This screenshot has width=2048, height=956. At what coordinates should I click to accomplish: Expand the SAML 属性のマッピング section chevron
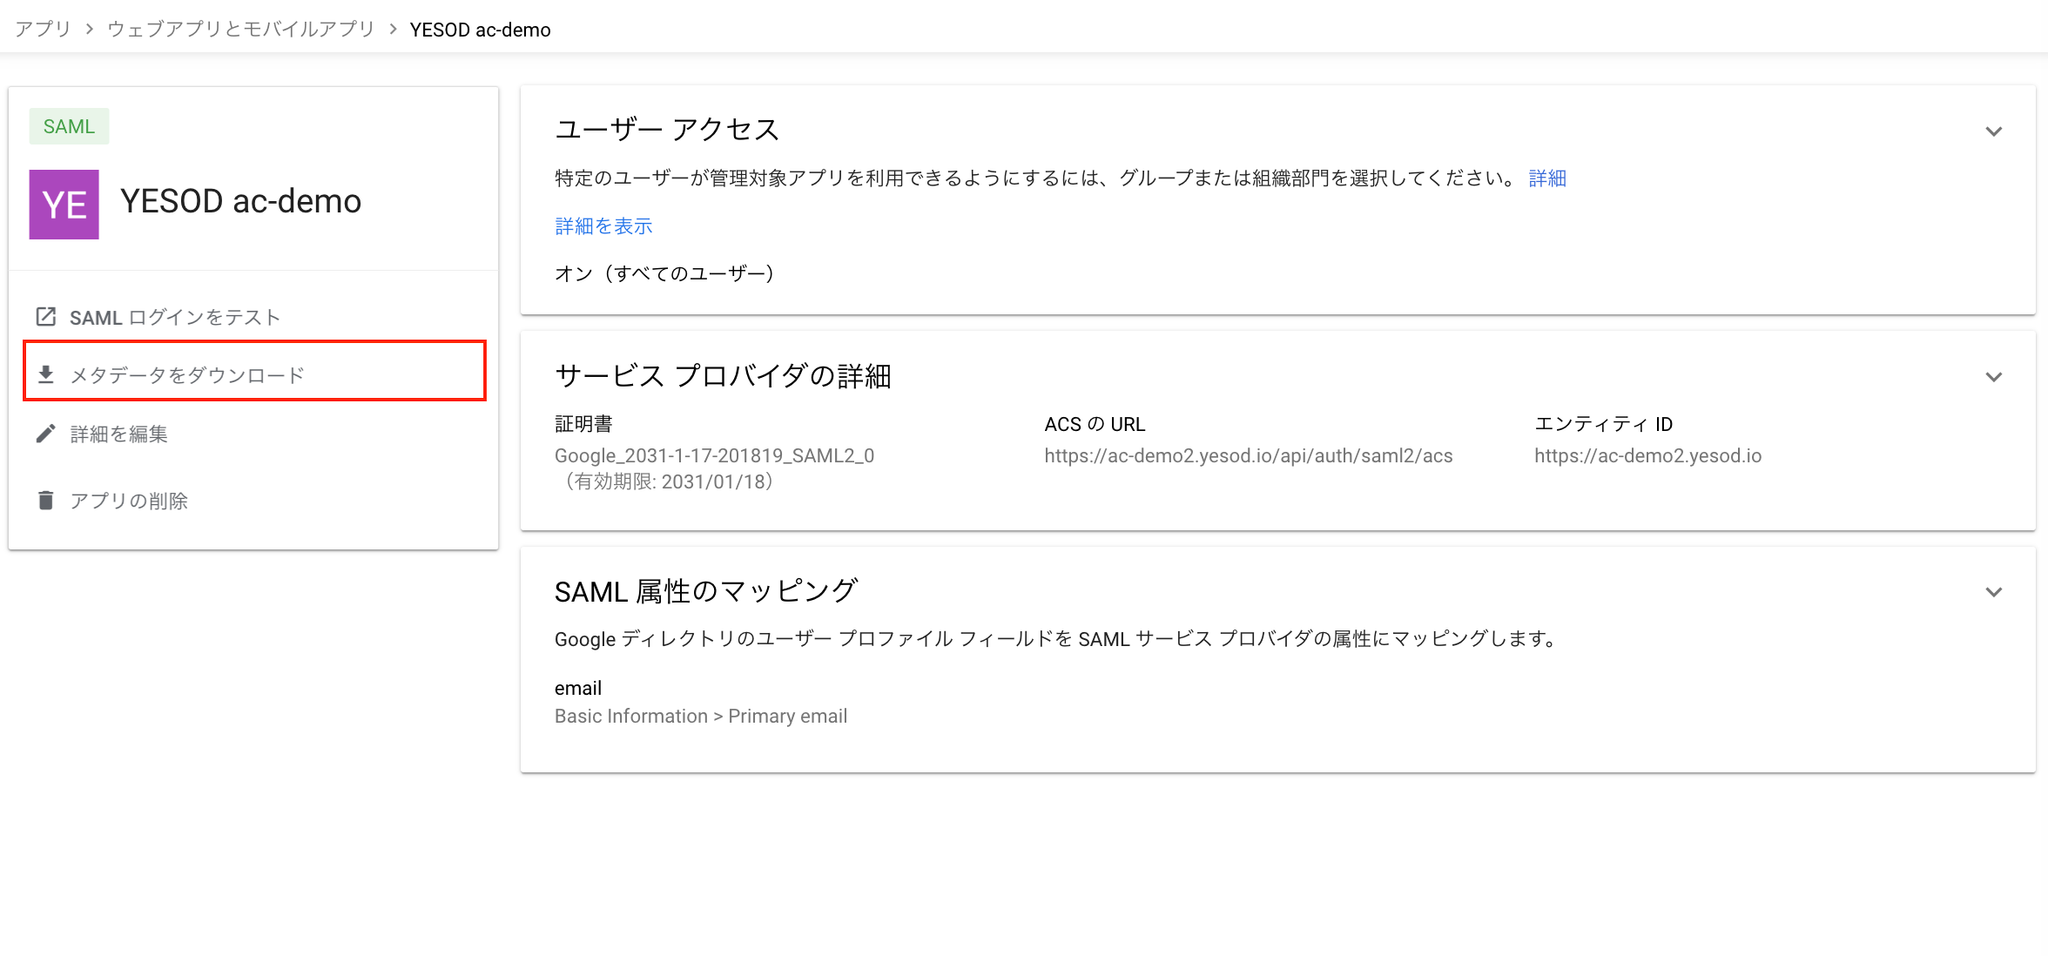point(1993,592)
